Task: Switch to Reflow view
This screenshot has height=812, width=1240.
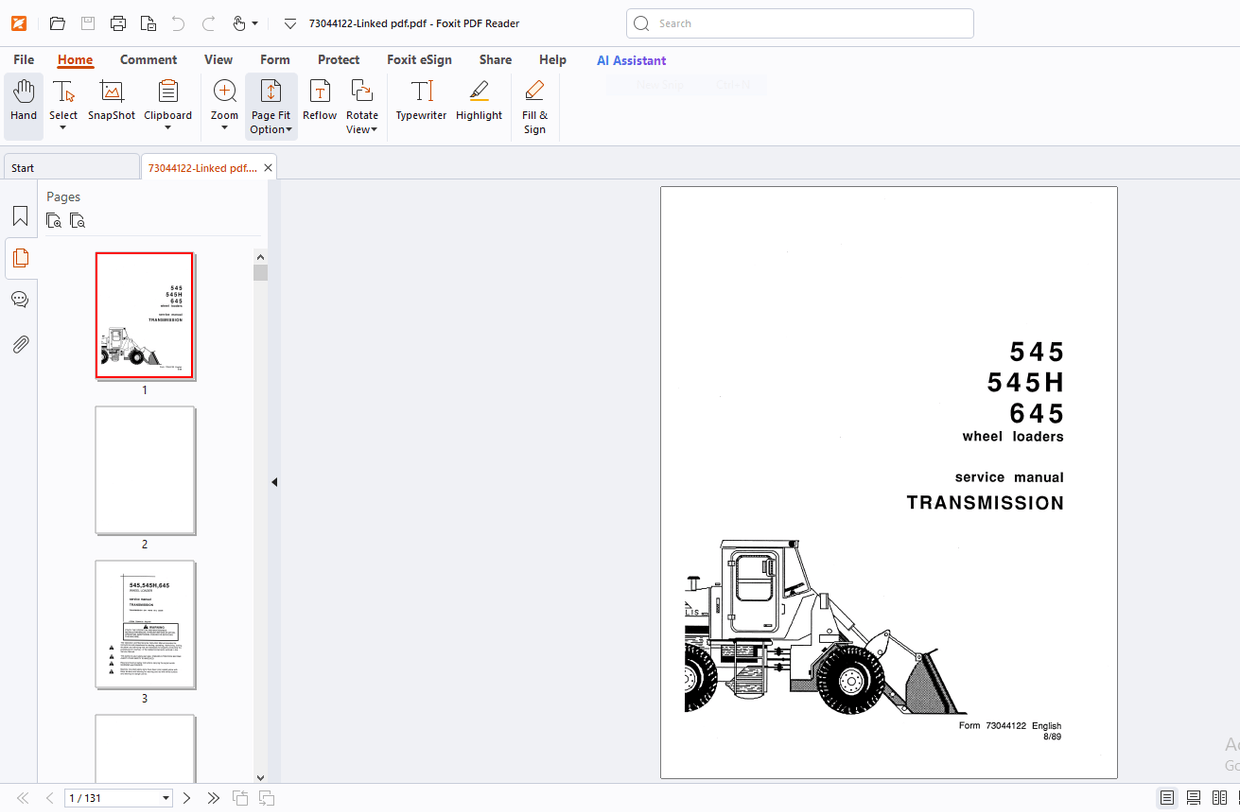Action: click(x=319, y=100)
